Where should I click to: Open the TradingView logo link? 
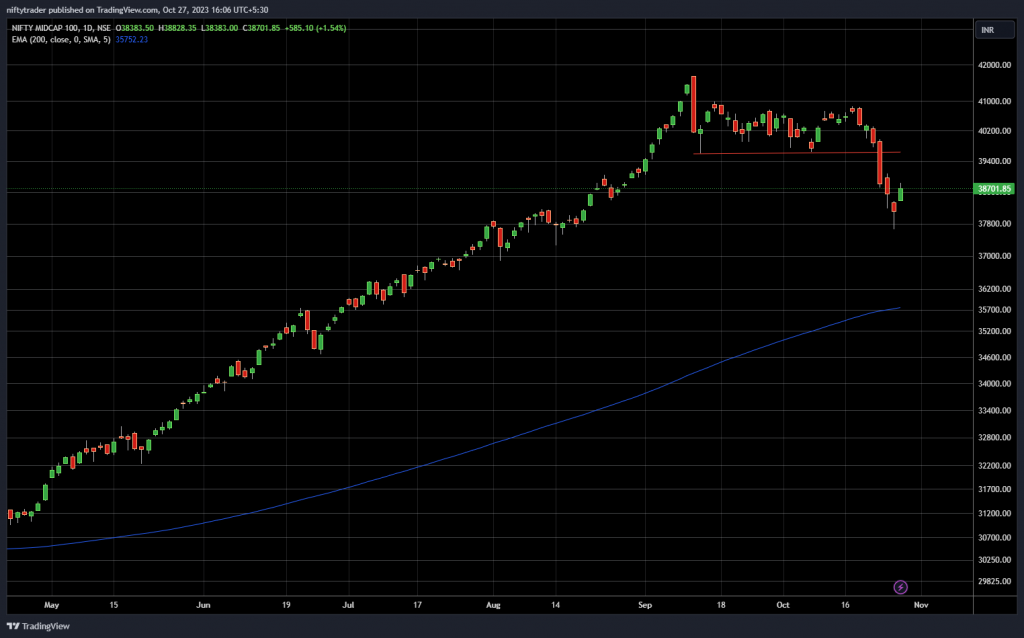point(38,626)
